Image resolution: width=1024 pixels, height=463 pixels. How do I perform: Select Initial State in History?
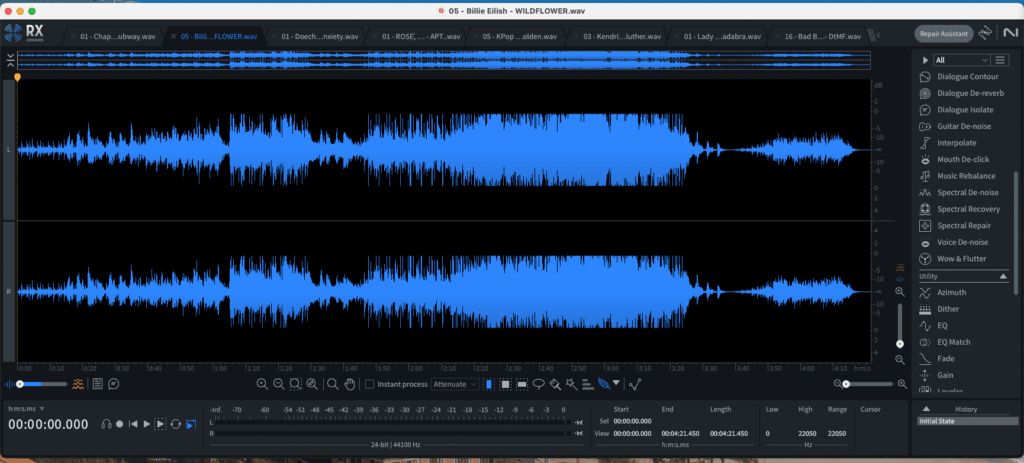click(x=965, y=421)
